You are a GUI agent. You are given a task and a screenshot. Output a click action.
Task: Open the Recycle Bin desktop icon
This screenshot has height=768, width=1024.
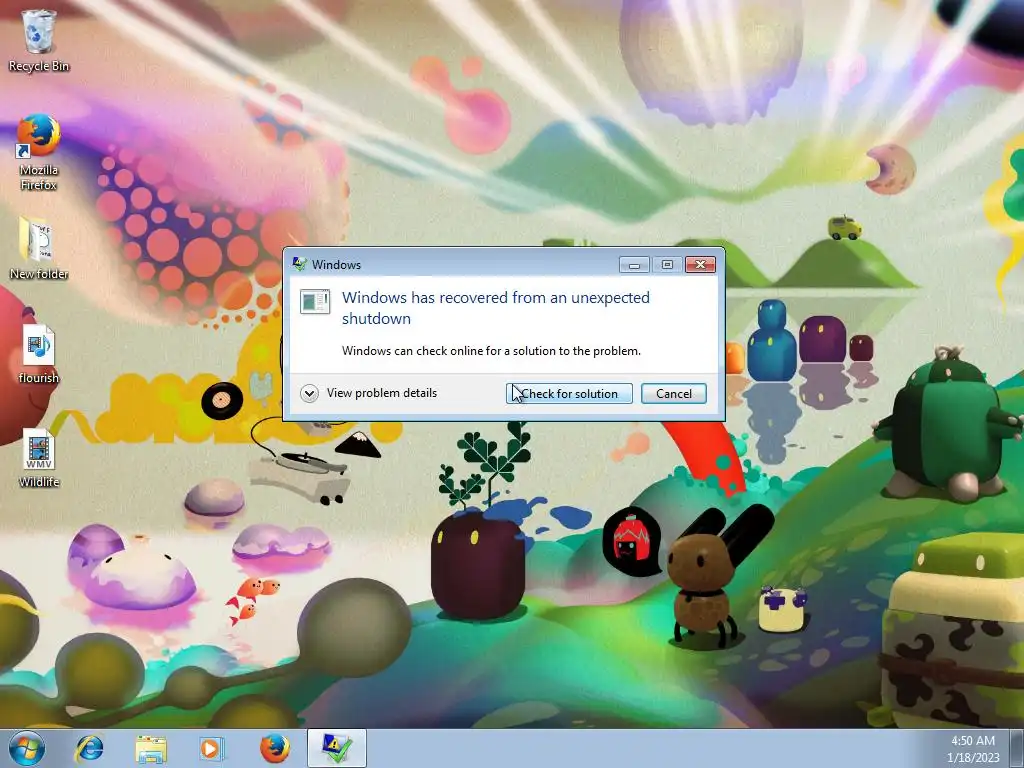[39, 40]
